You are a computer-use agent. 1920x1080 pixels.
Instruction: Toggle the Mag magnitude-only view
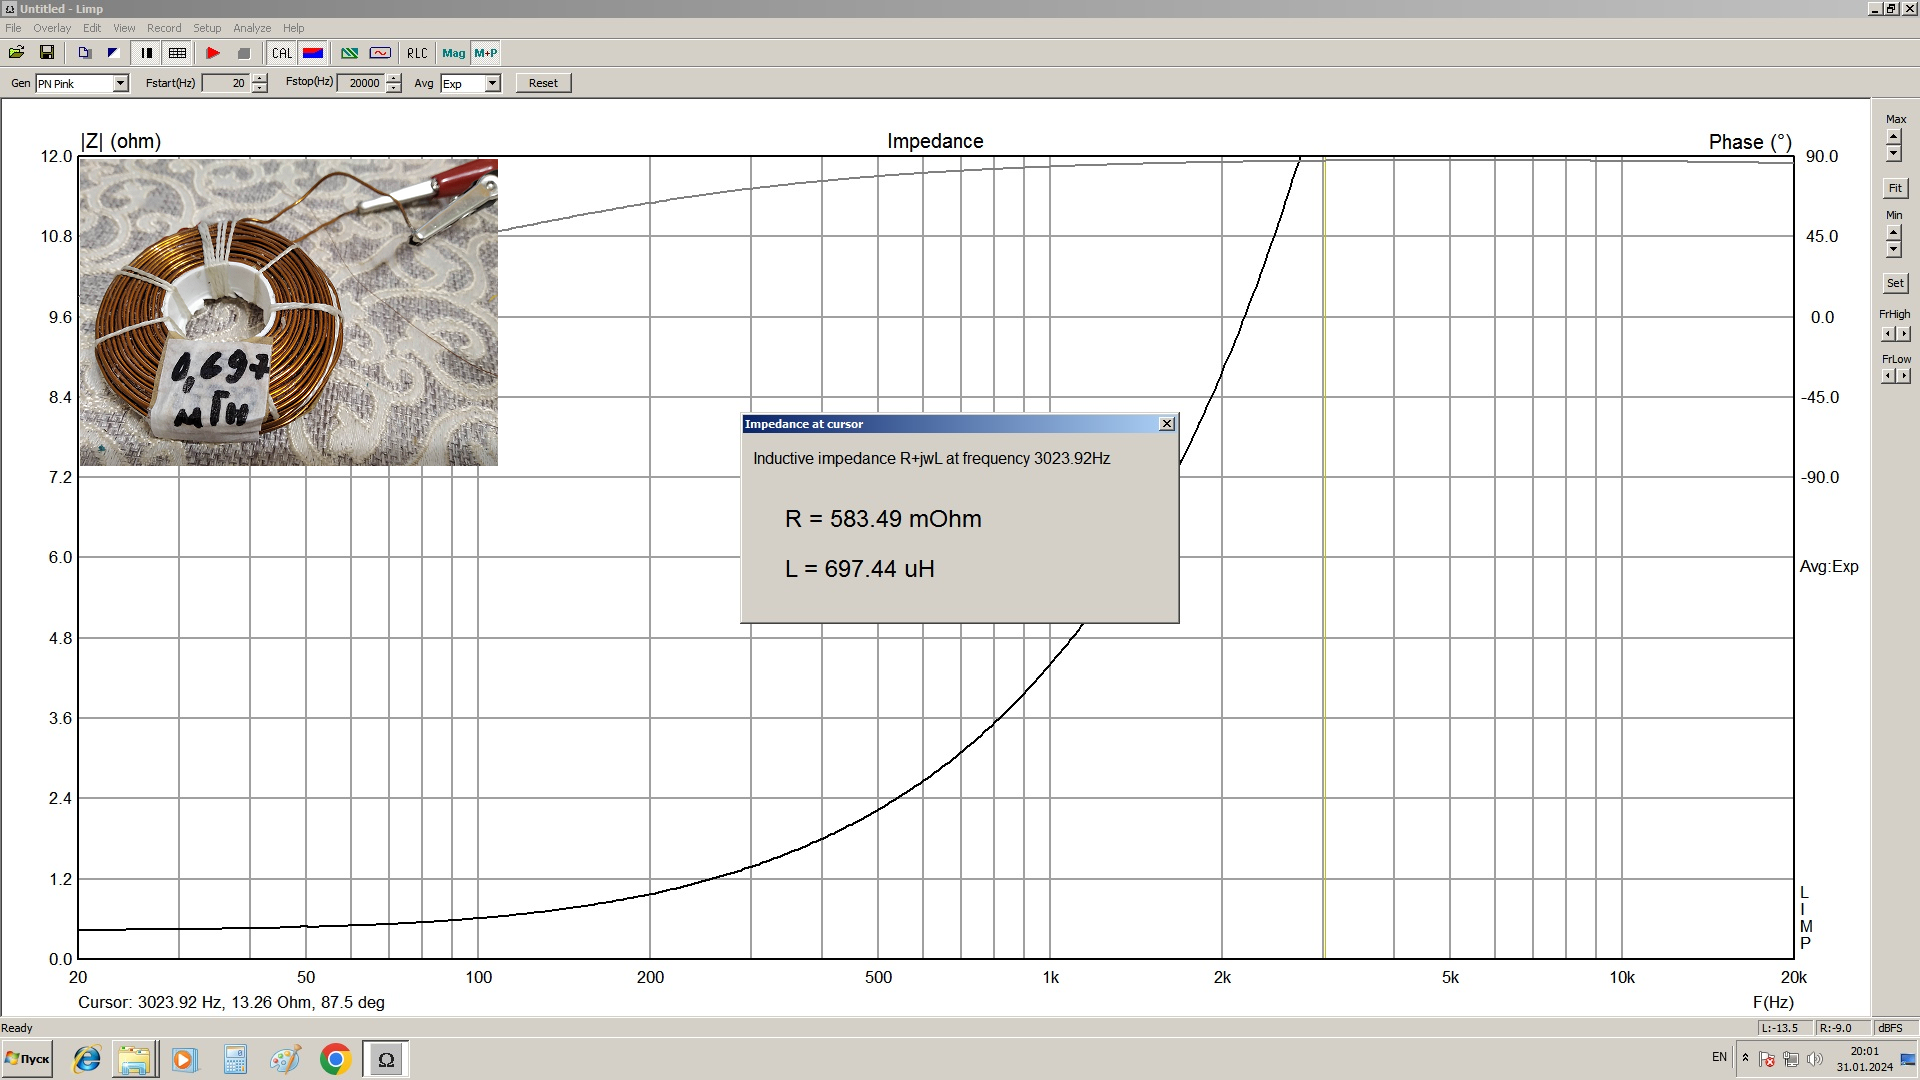pyautogui.click(x=453, y=53)
